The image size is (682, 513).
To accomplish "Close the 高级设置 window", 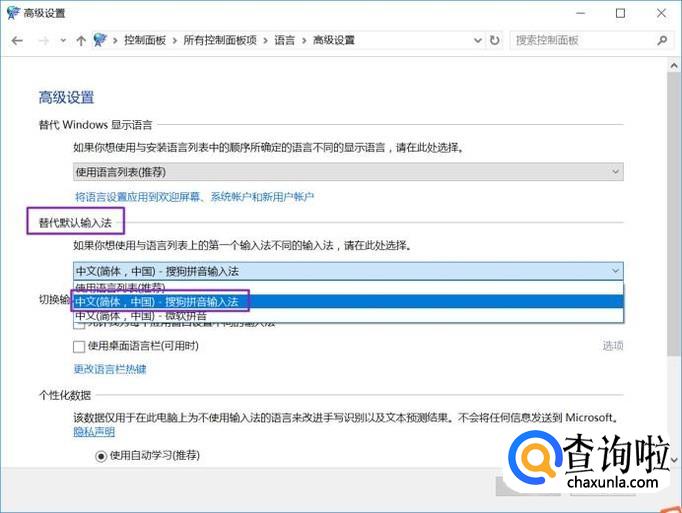I will tap(662, 13).
